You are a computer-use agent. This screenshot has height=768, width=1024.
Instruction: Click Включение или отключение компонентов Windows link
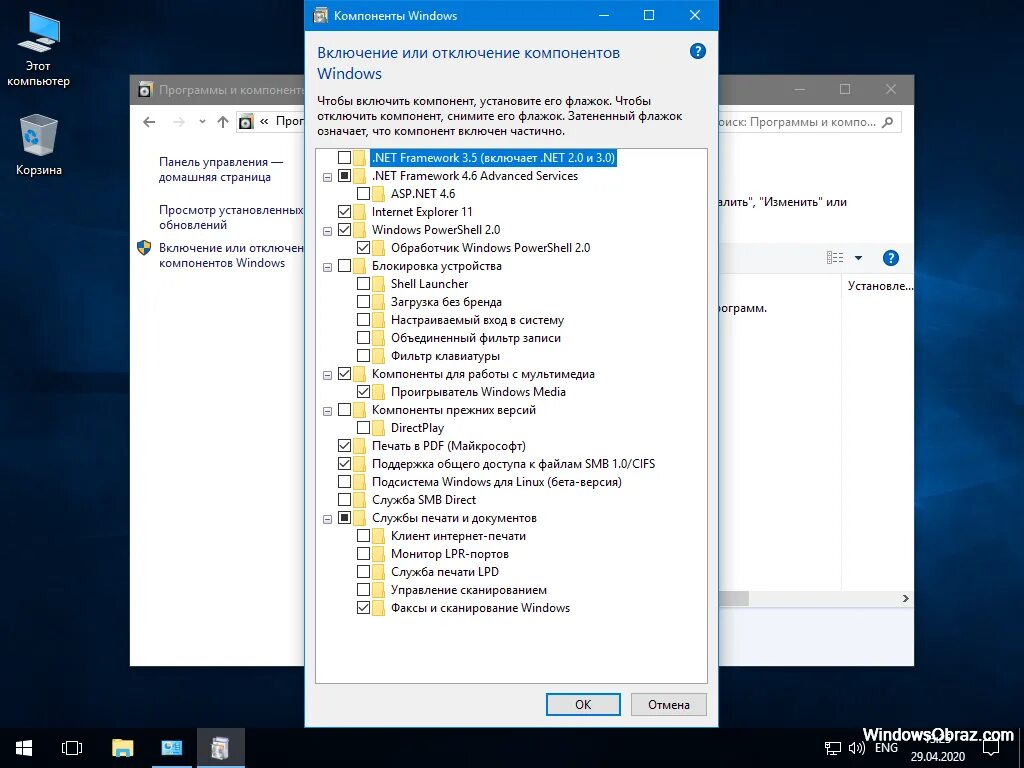click(x=231, y=255)
